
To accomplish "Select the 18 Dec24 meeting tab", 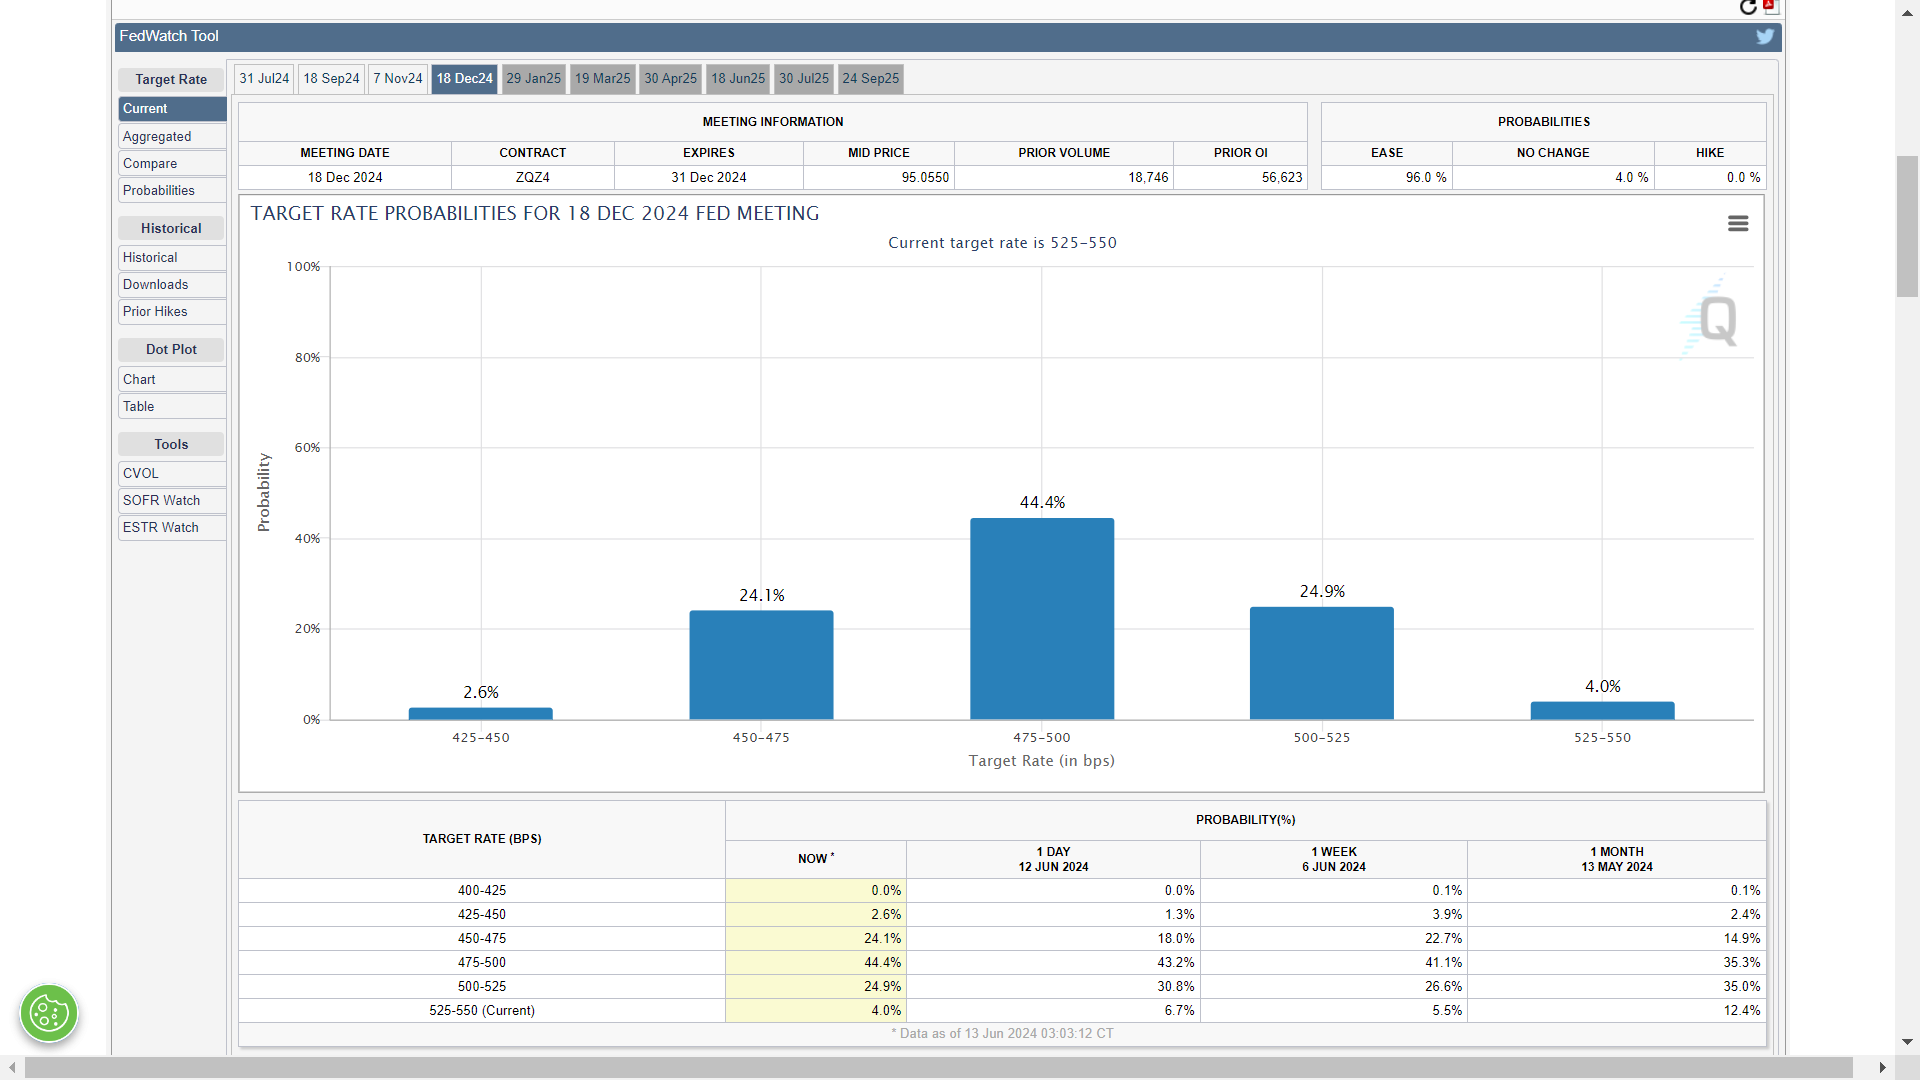I will [465, 79].
